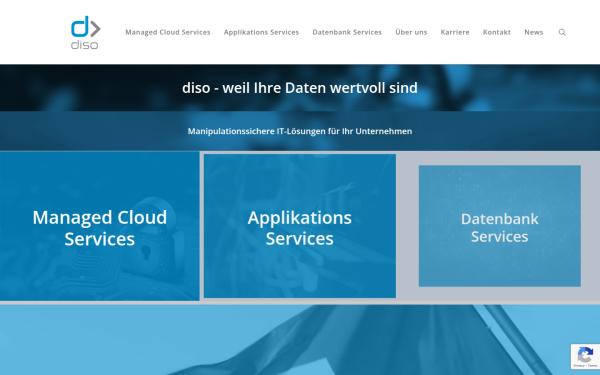Go to Über uns page
This screenshot has height=375, width=600.
click(x=411, y=33)
